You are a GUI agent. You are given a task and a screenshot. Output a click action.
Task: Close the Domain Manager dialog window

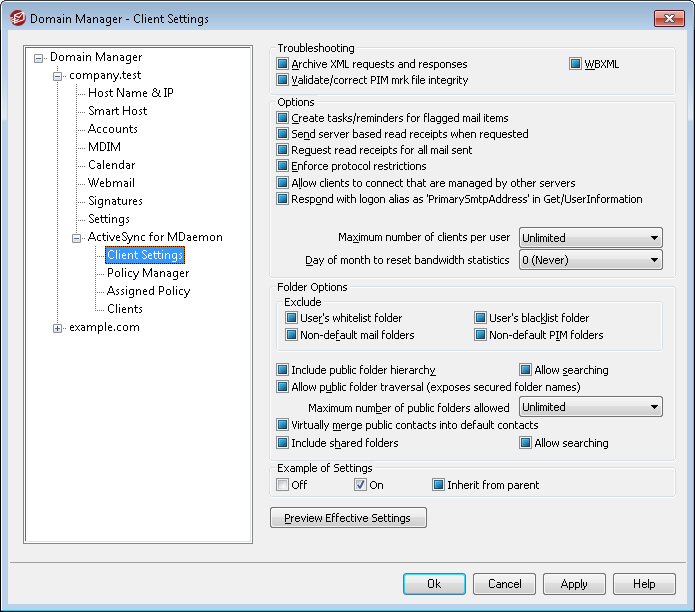669,19
